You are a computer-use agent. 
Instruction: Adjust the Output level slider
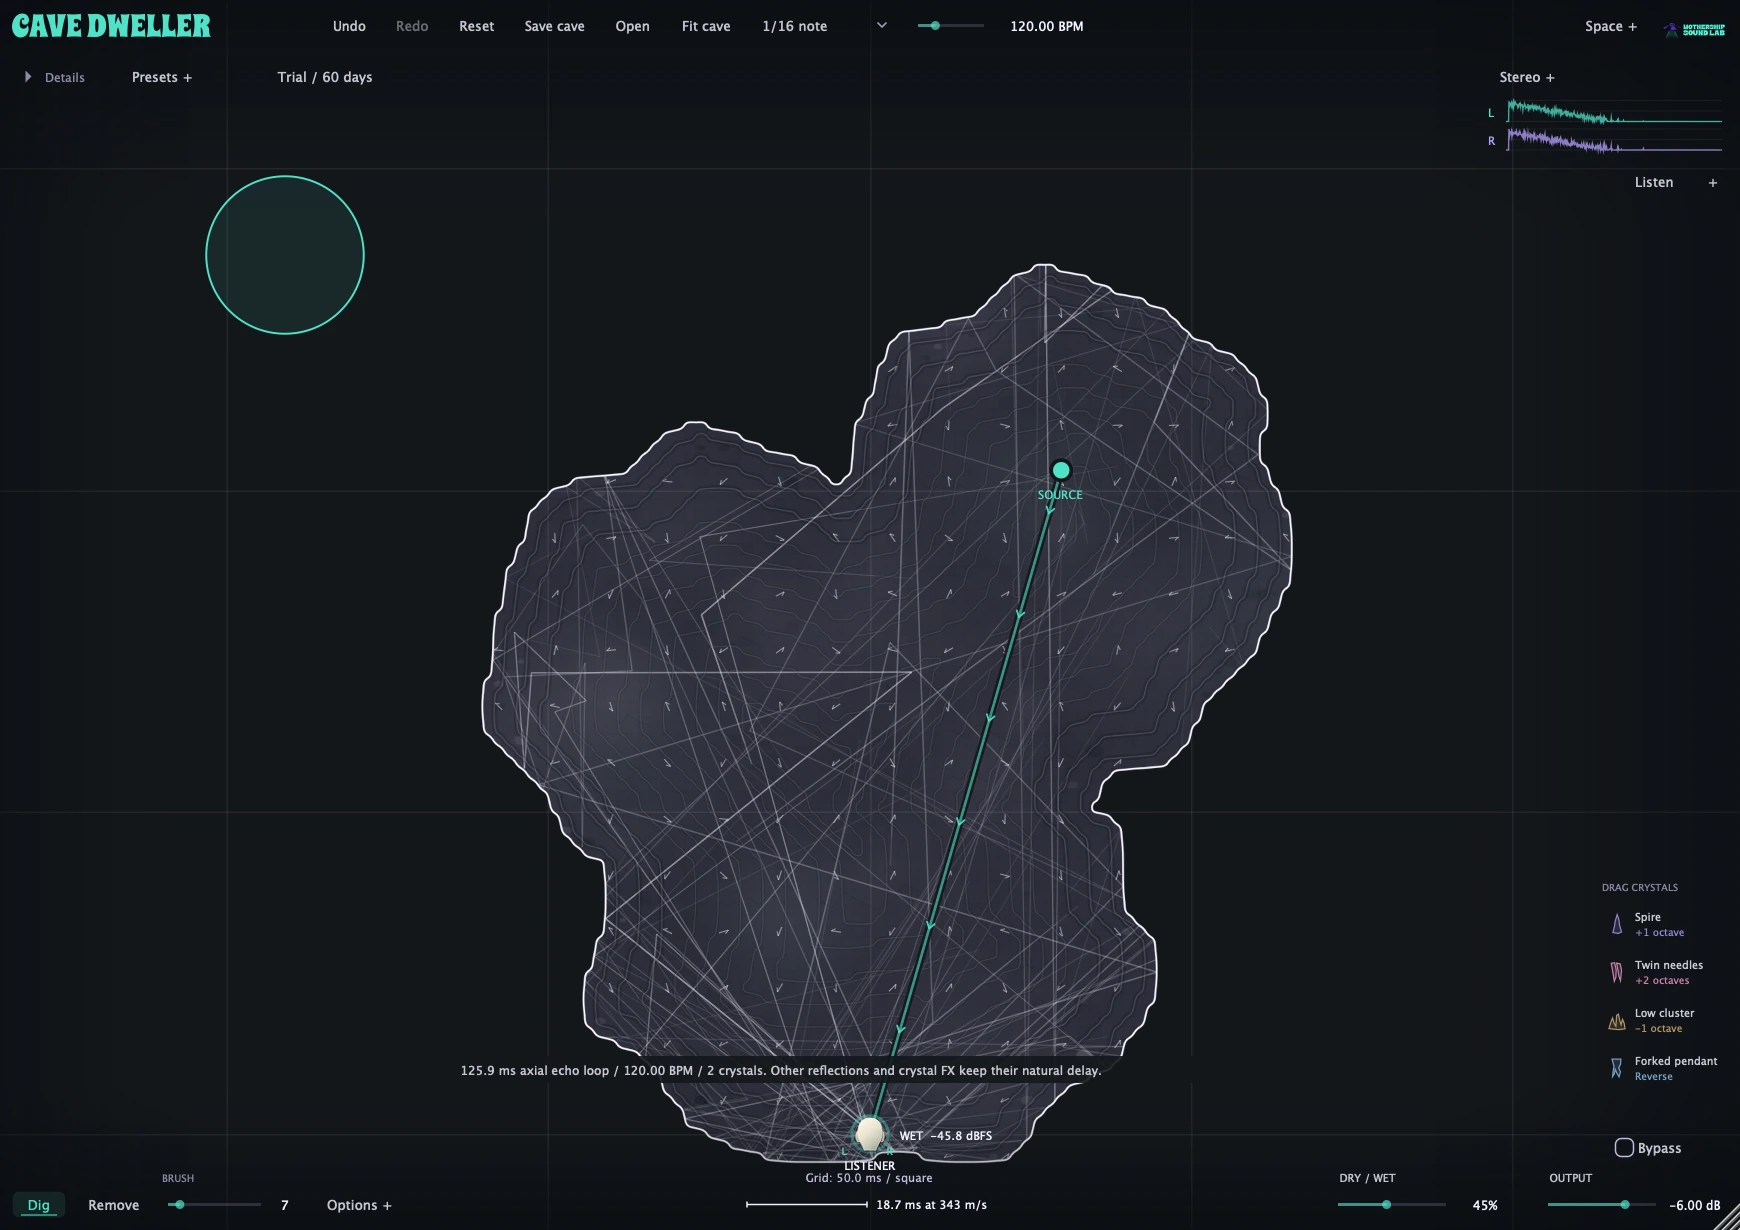pyautogui.click(x=1602, y=1205)
